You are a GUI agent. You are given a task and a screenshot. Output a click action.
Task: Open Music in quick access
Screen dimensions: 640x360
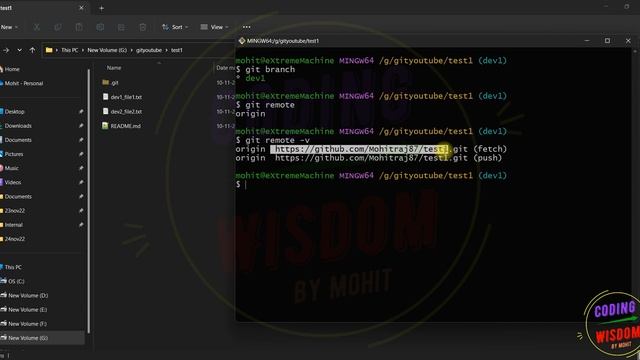[10, 168]
